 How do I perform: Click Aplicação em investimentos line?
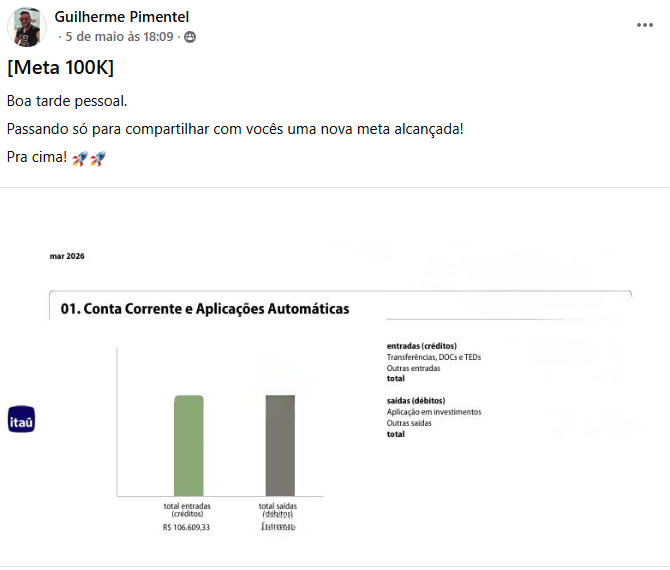point(434,412)
